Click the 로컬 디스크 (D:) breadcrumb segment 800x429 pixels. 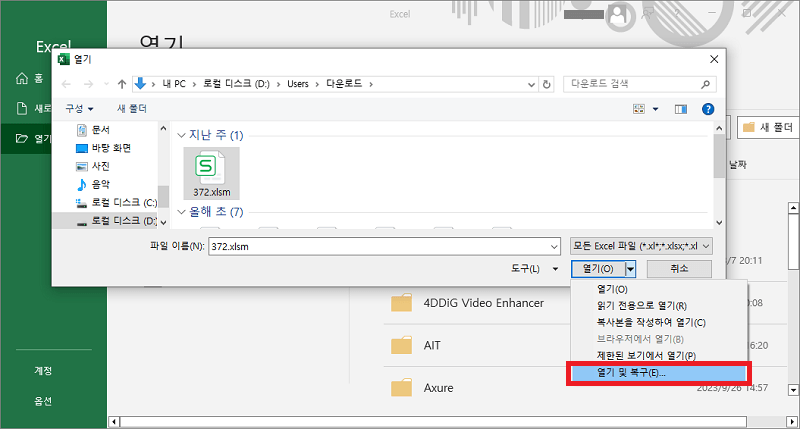tap(236, 84)
